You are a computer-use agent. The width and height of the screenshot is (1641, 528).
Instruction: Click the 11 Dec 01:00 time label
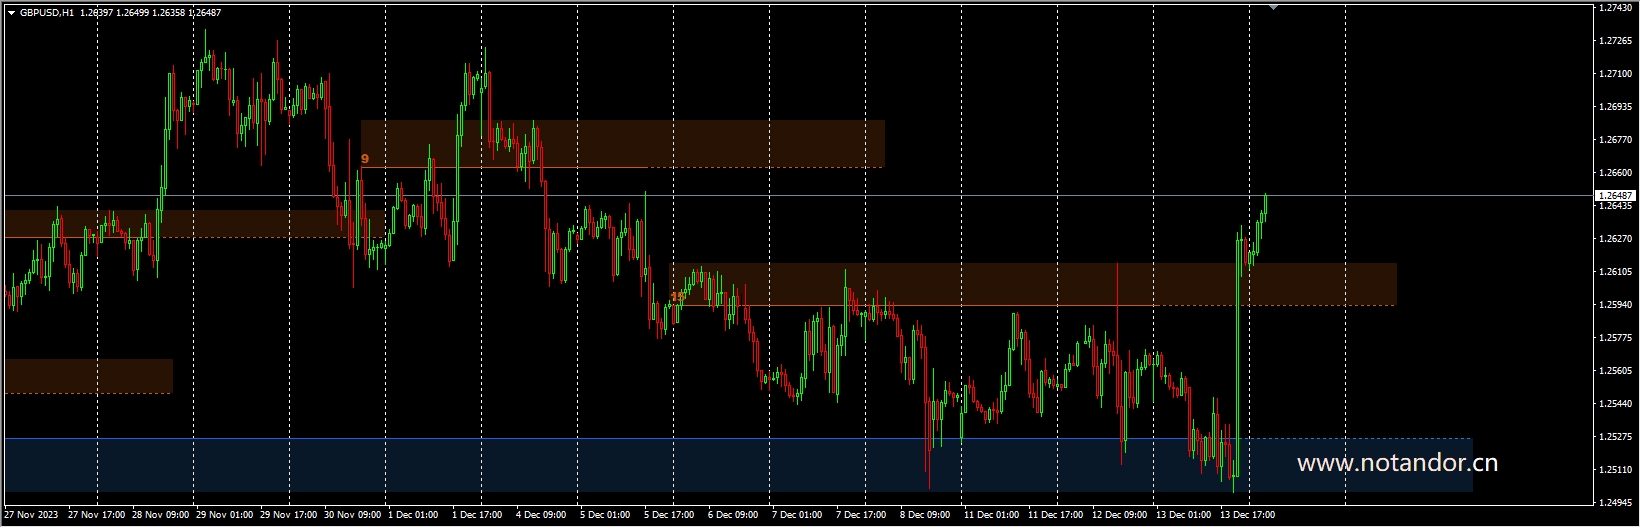click(x=993, y=516)
